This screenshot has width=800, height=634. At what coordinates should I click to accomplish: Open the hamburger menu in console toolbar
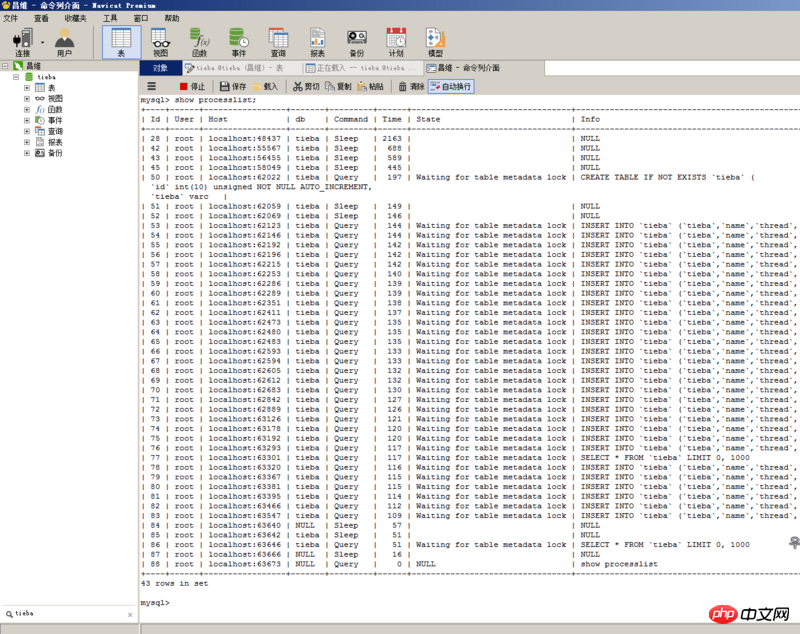tap(152, 87)
